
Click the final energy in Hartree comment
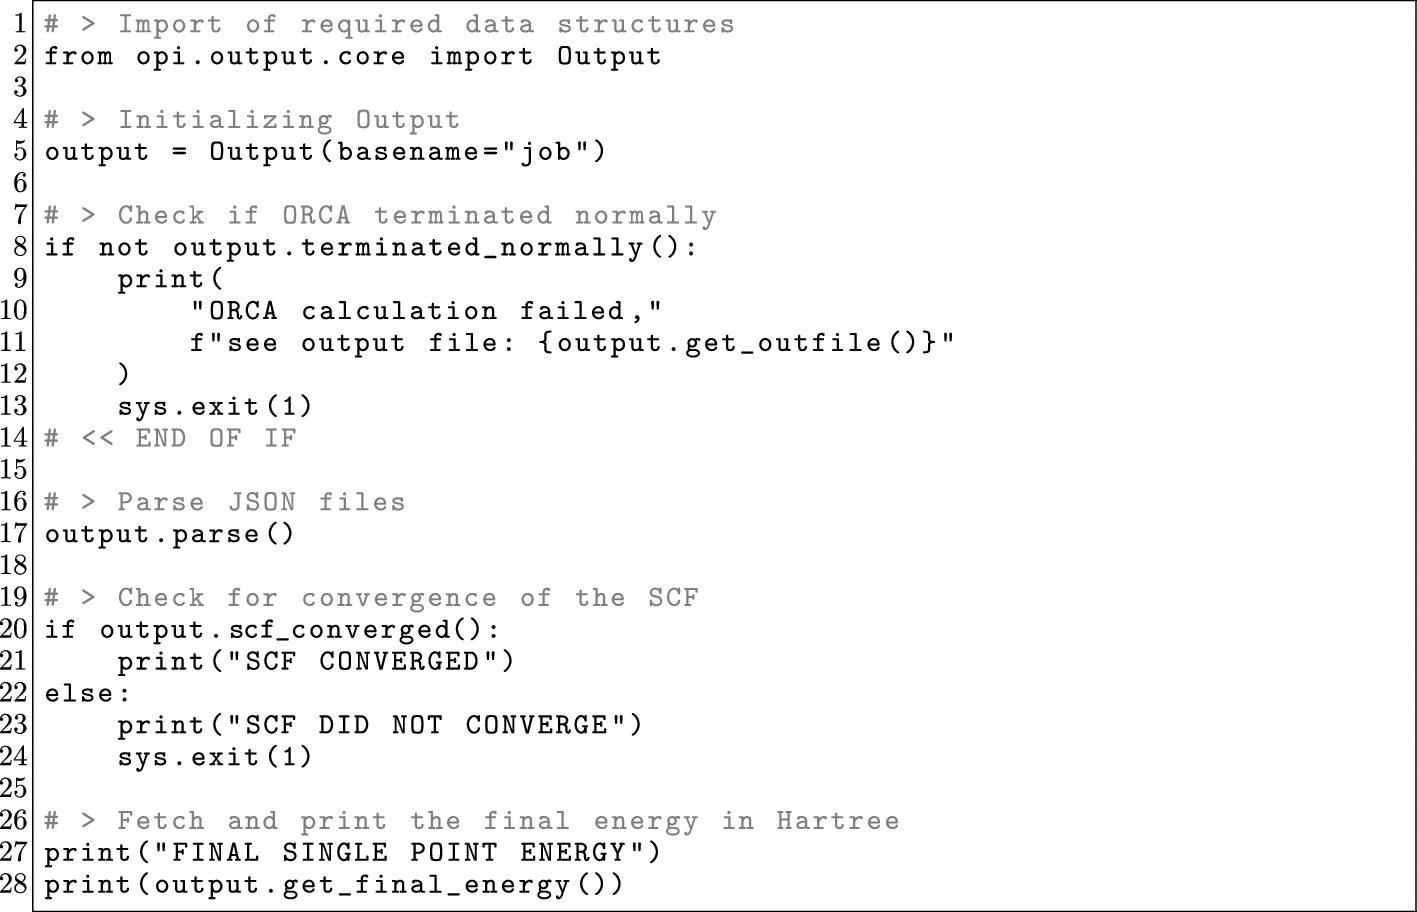(472, 821)
